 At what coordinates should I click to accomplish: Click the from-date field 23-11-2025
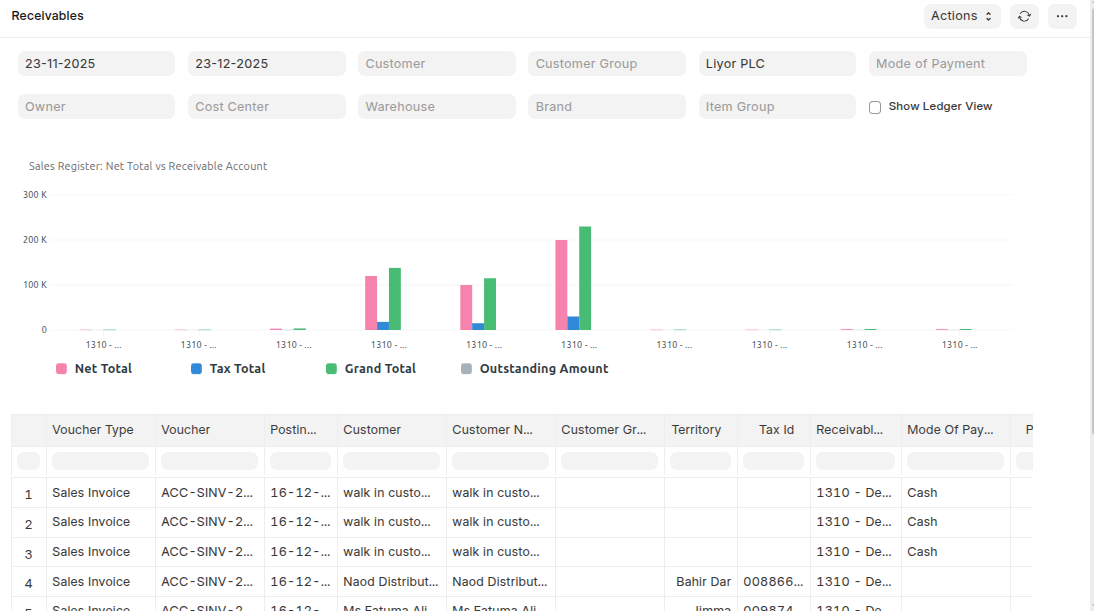coord(96,64)
